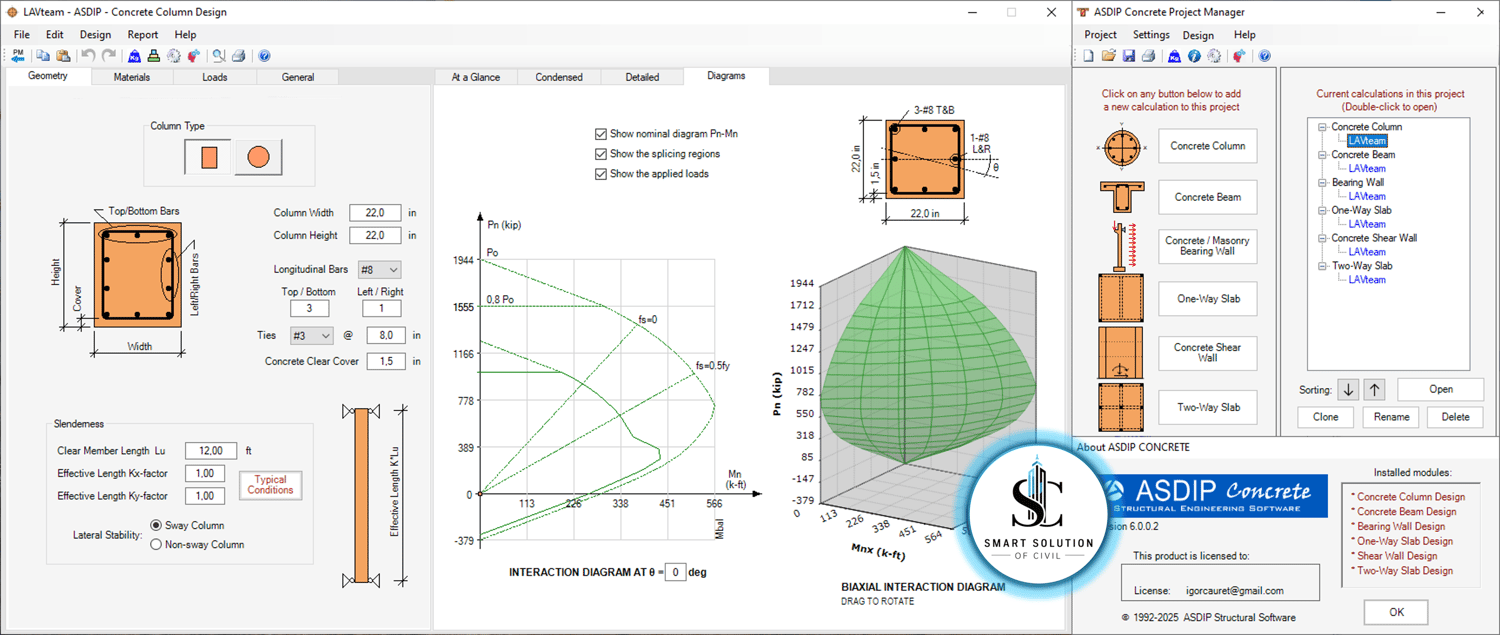Click Open folder icon in Project Manager toolbar
Viewport: 1500px width, 635px height.
1109,56
